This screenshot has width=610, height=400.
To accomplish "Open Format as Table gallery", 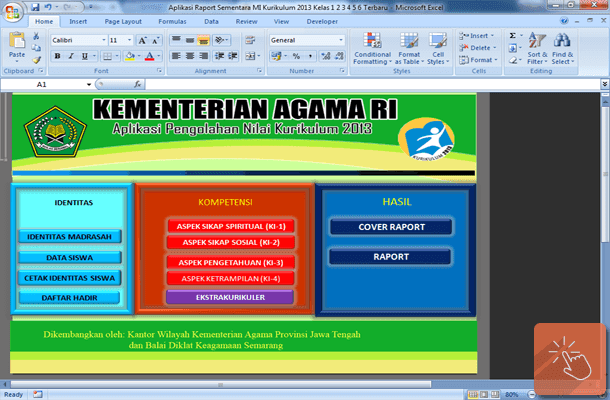I will pos(409,48).
